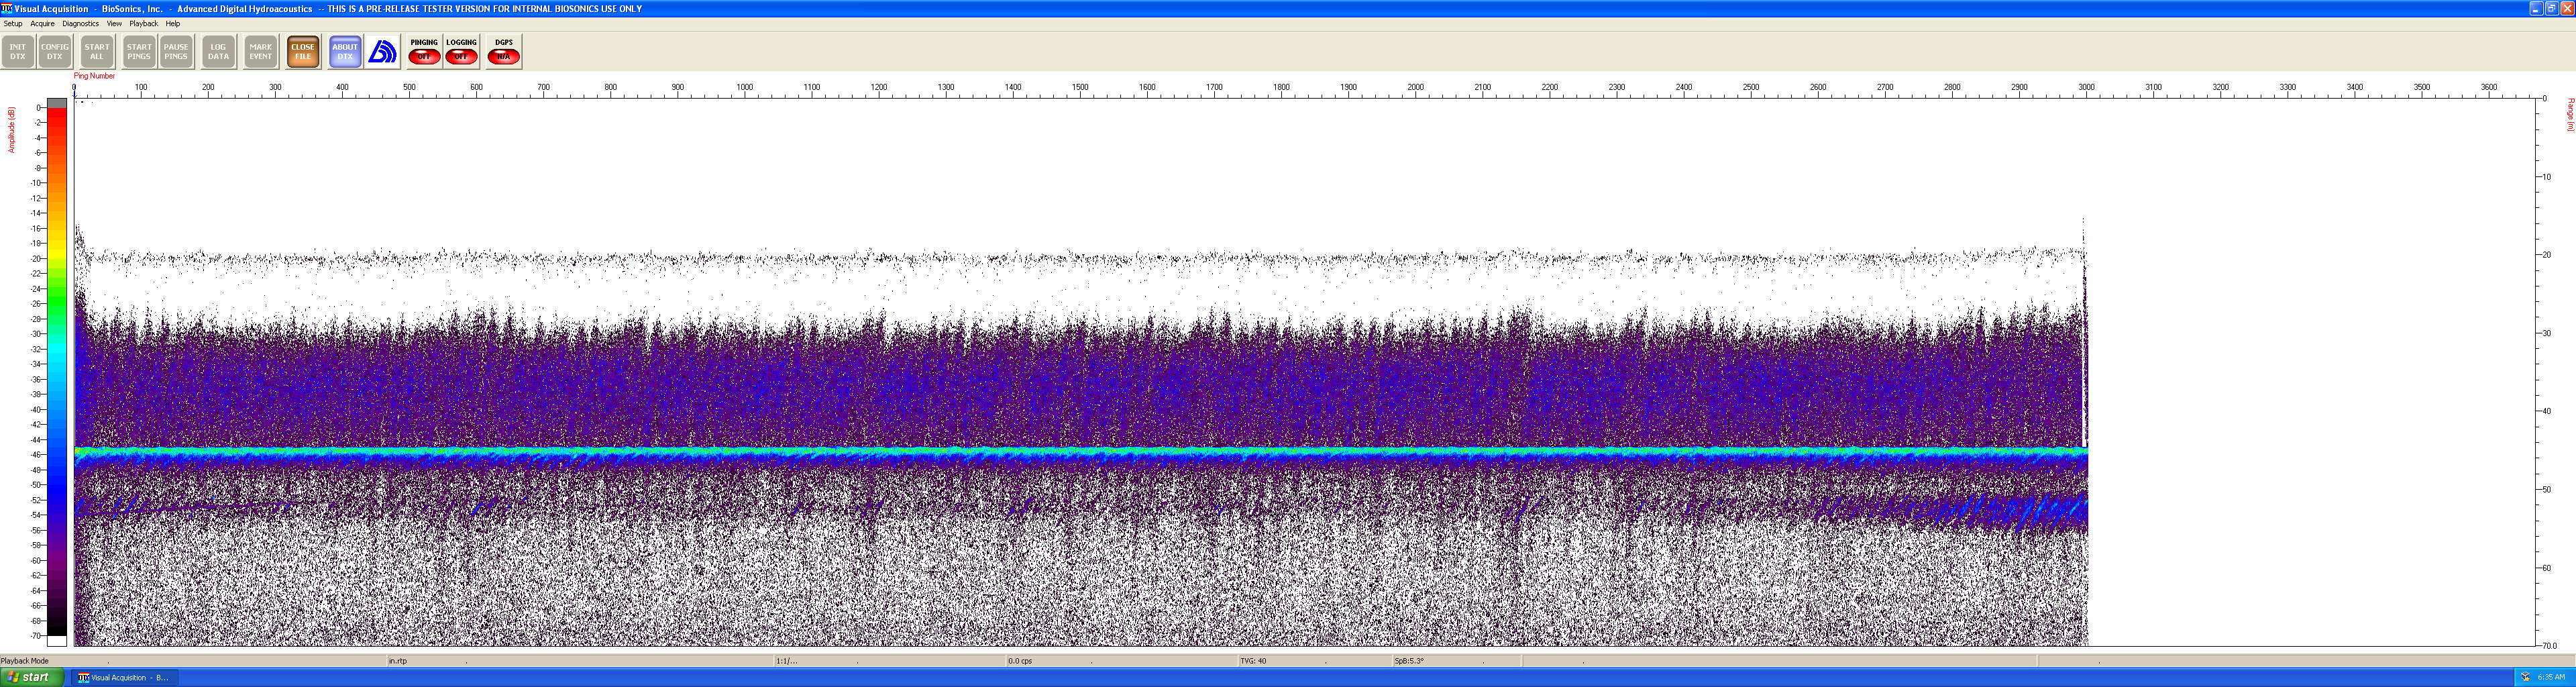Click the DGPS N/A indicator
2576x687 pixels.
504,52
